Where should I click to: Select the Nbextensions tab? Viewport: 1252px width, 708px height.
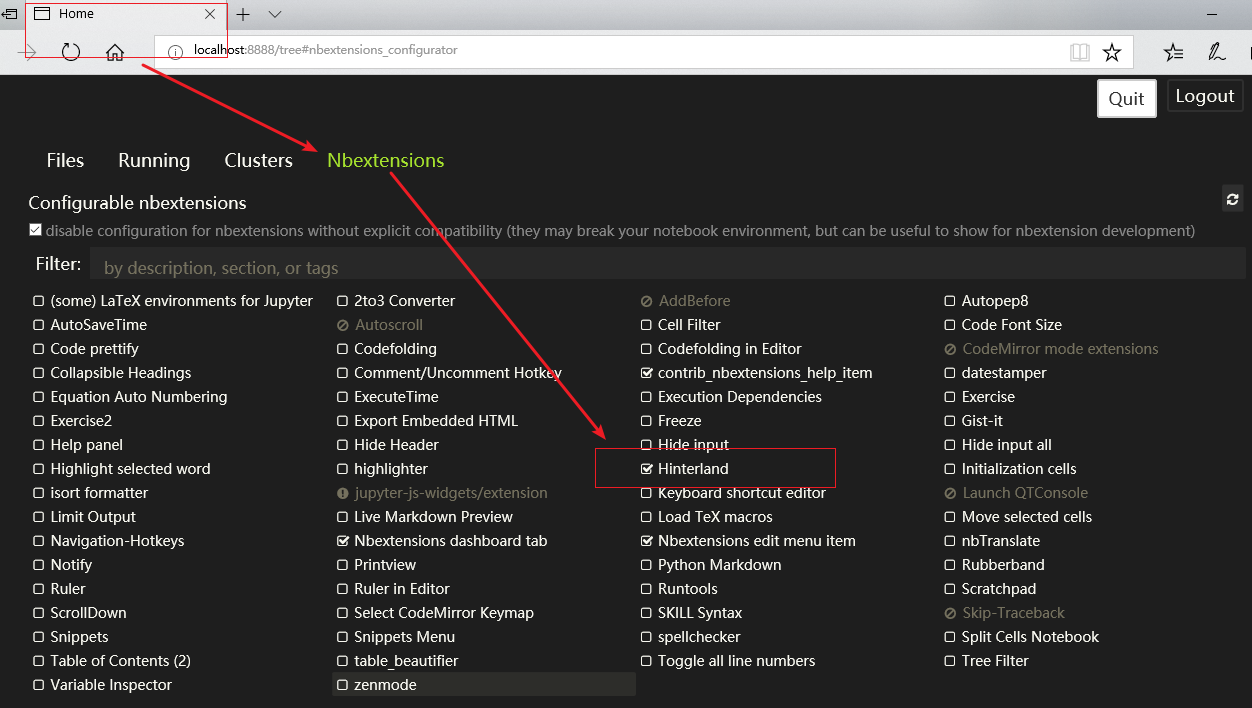tap(386, 160)
